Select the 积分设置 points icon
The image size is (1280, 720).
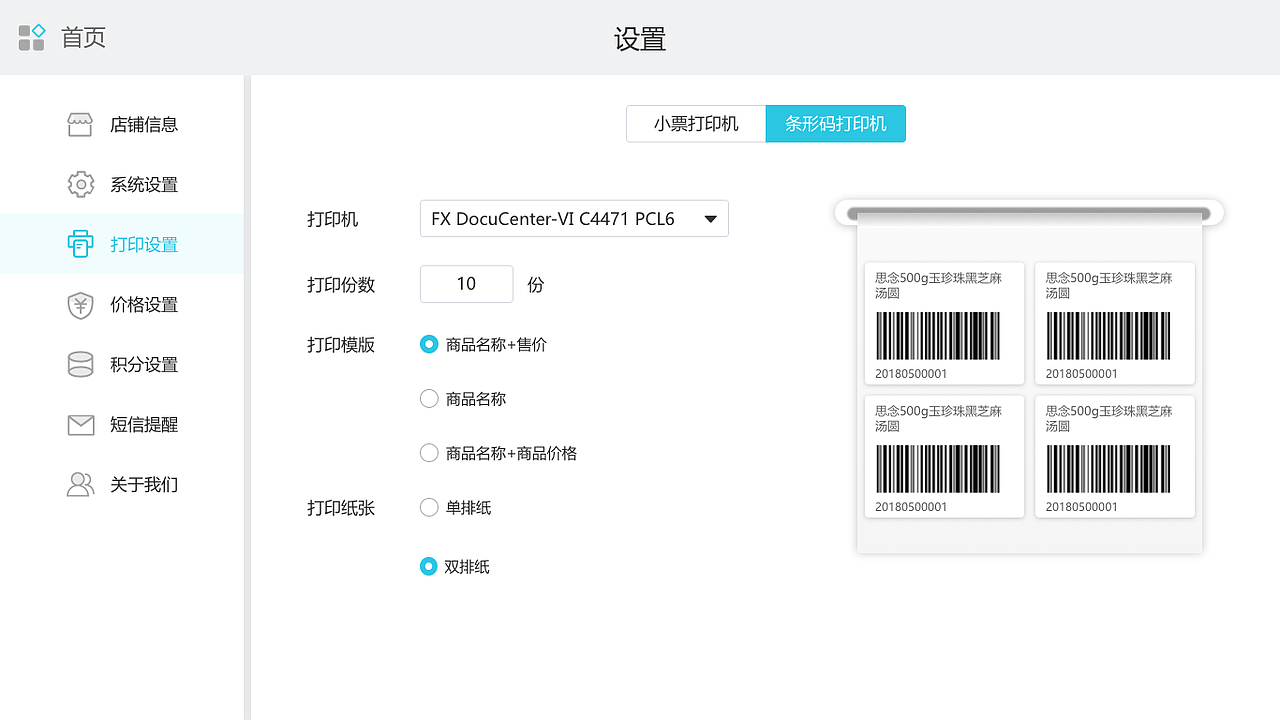click(80, 364)
